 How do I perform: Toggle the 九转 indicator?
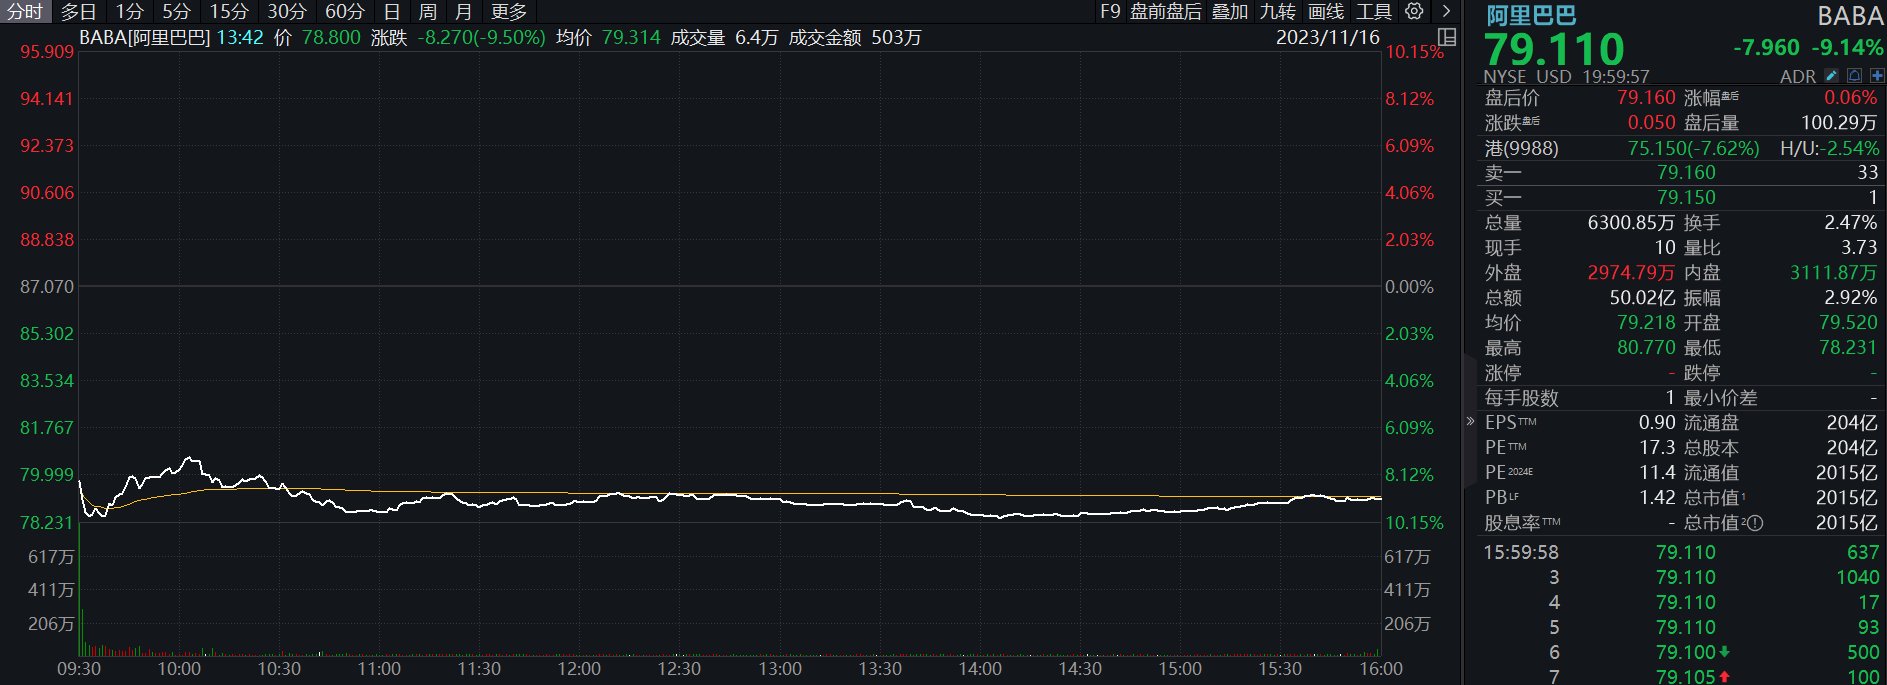[x=1278, y=12]
